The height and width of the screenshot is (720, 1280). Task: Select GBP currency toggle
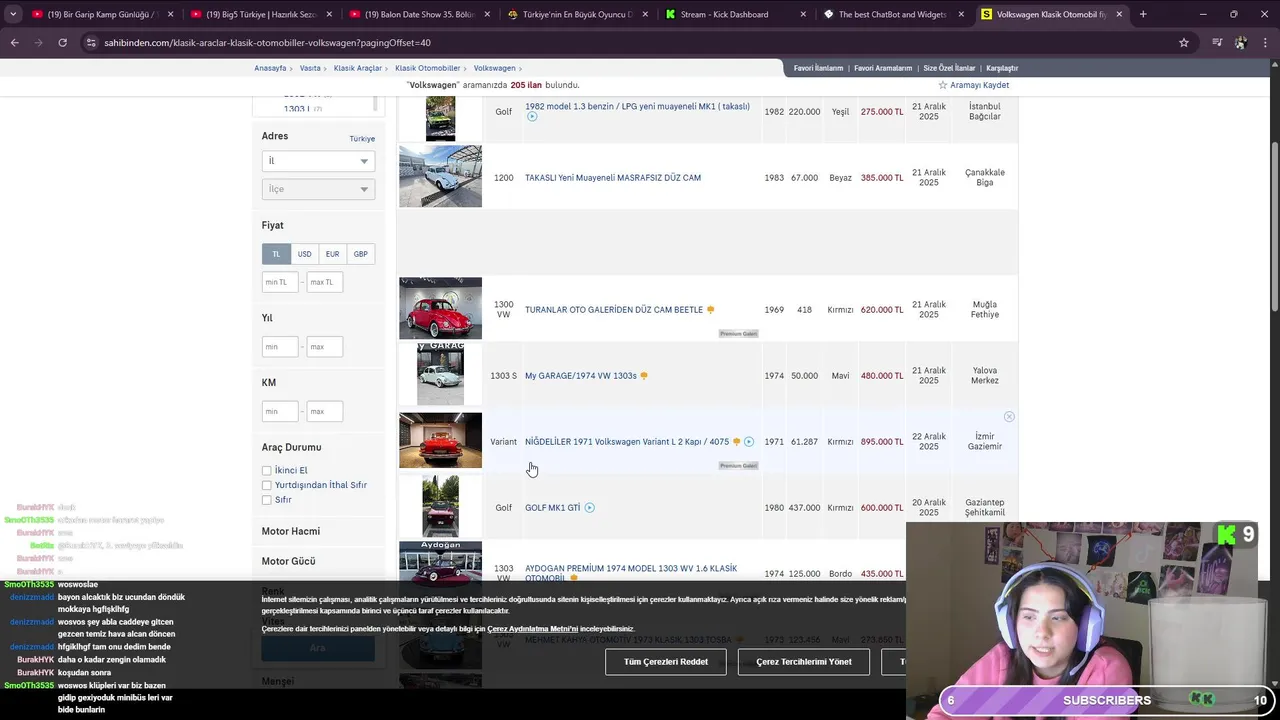coord(360,254)
